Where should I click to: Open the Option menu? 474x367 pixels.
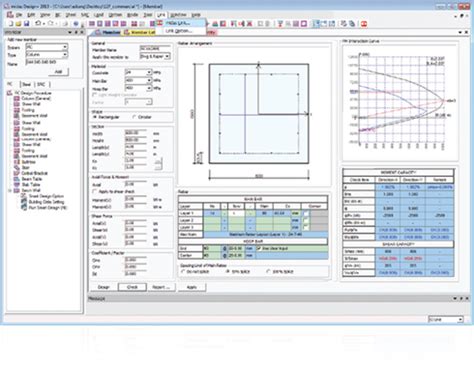click(x=115, y=15)
